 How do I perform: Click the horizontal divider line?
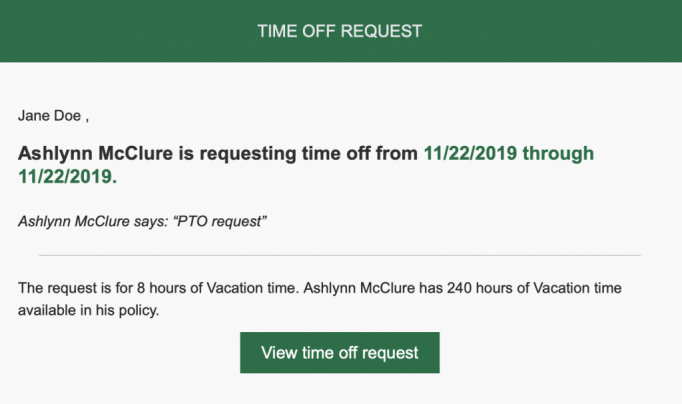340,255
